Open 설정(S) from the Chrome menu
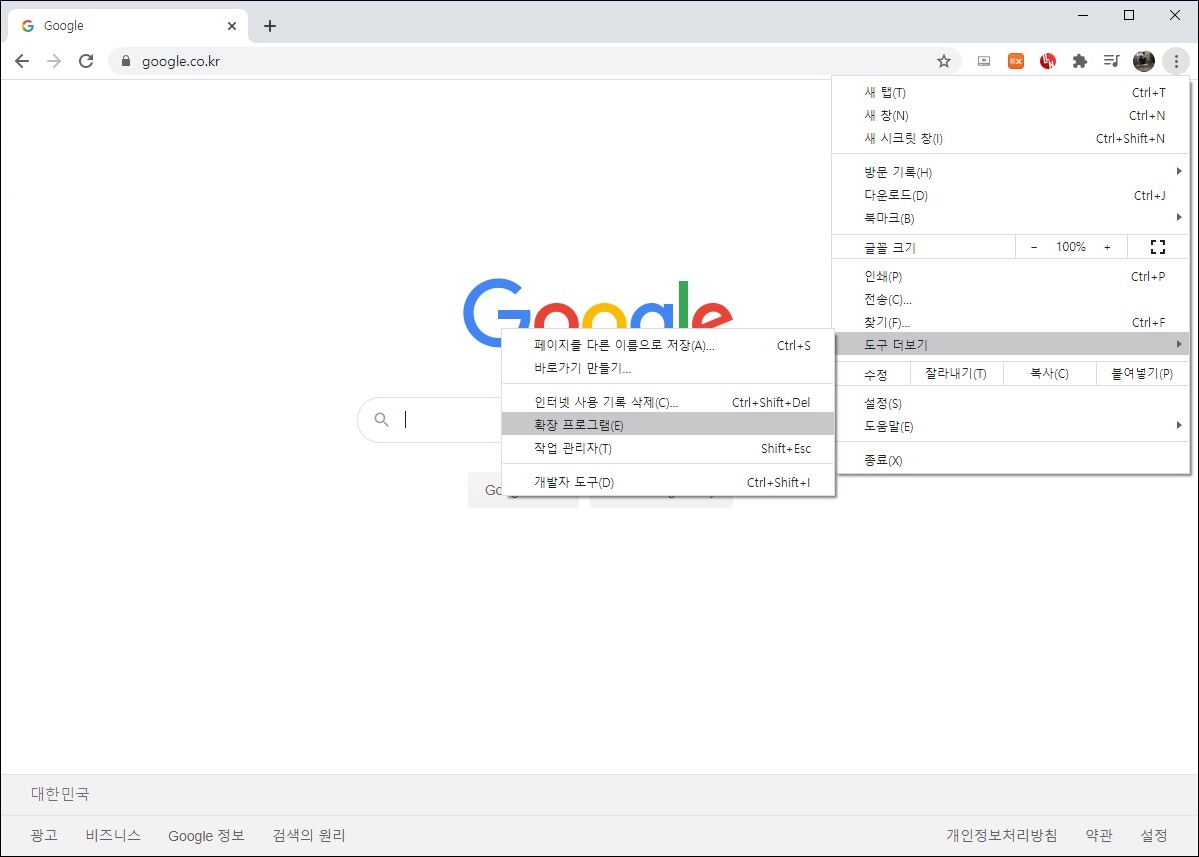 tap(1011, 403)
